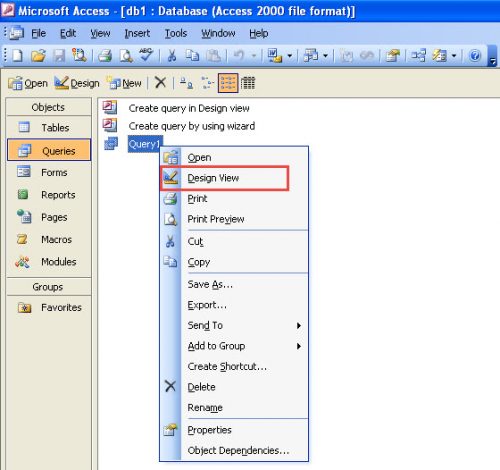The width and height of the screenshot is (500, 470).
Task: Click the Undo arrow toolbar icon
Action: point(239,55)
